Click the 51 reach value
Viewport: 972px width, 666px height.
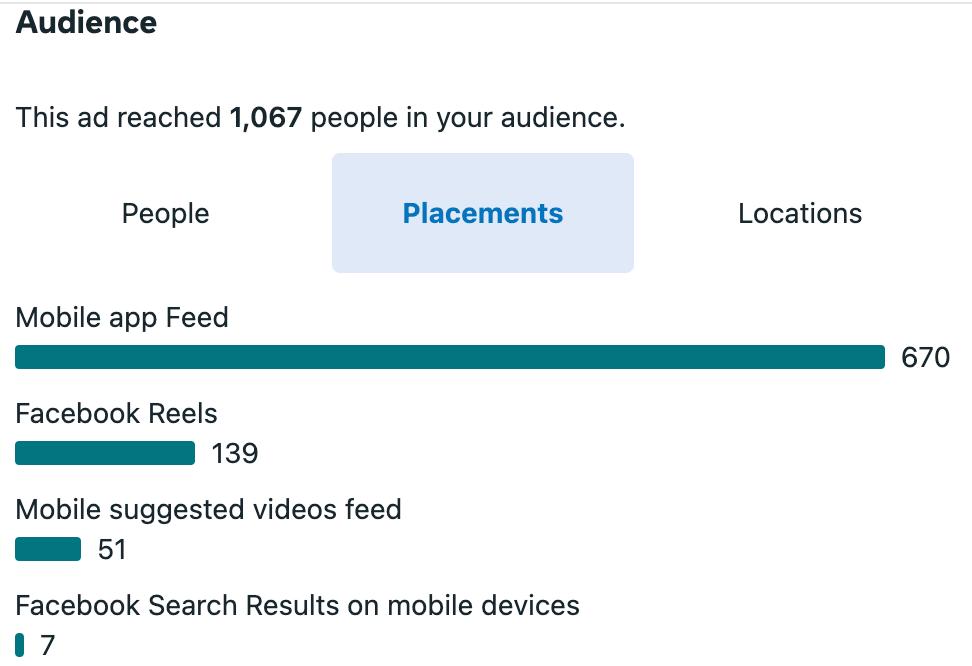[111, 550]
